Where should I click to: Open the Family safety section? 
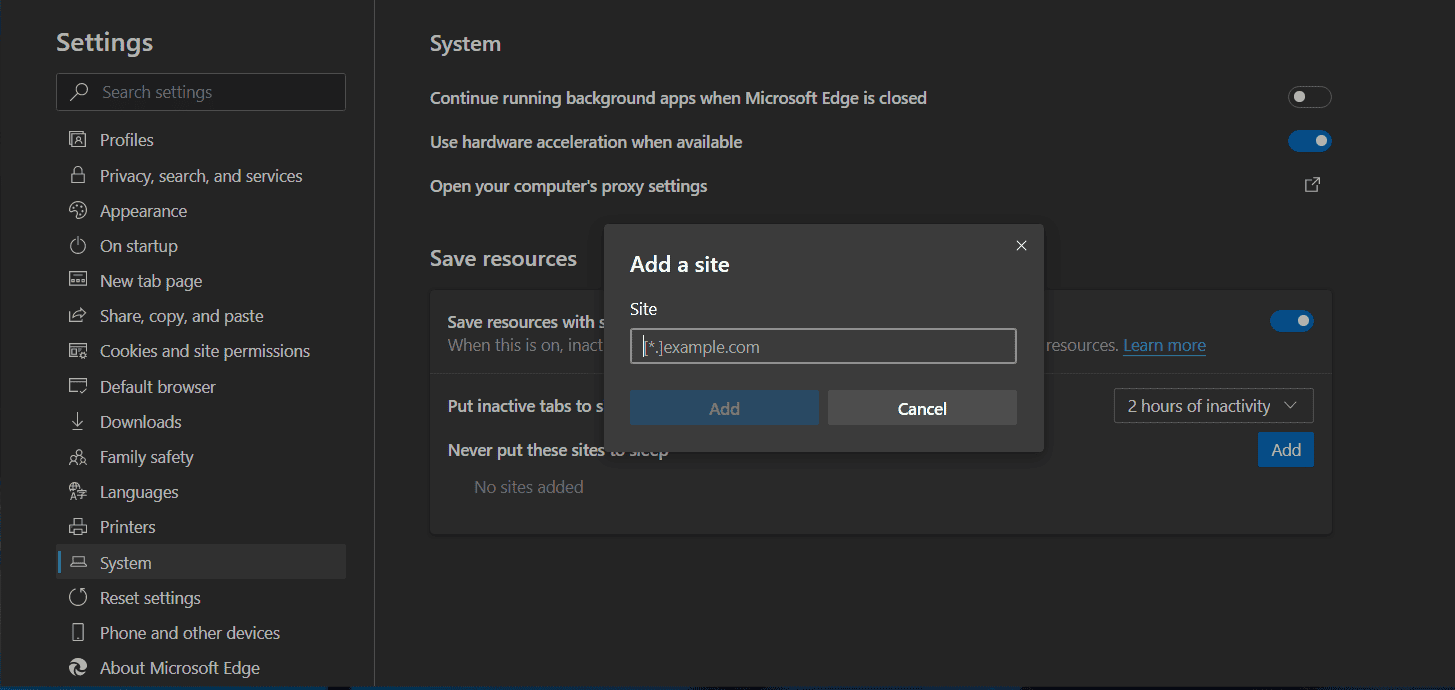201,456
